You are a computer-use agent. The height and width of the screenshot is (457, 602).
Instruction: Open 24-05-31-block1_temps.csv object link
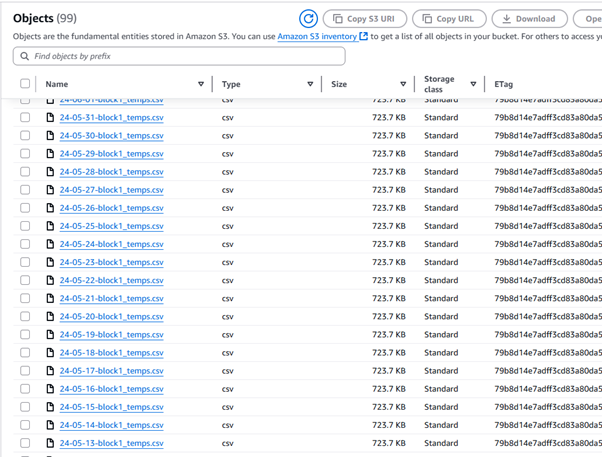[111, 118]
